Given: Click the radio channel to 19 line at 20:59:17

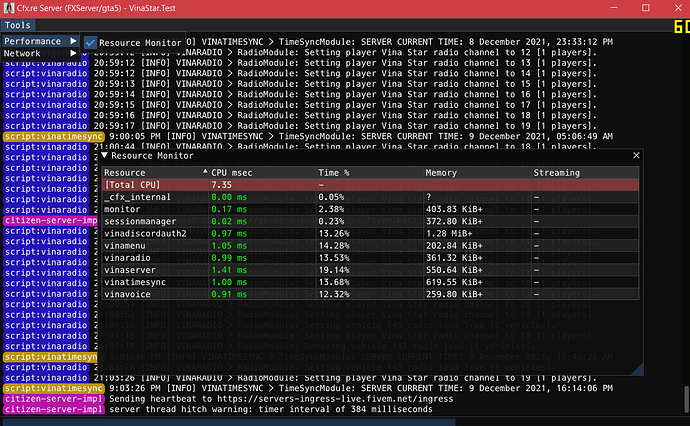Looking at the screenshot, I should (345, 126).
